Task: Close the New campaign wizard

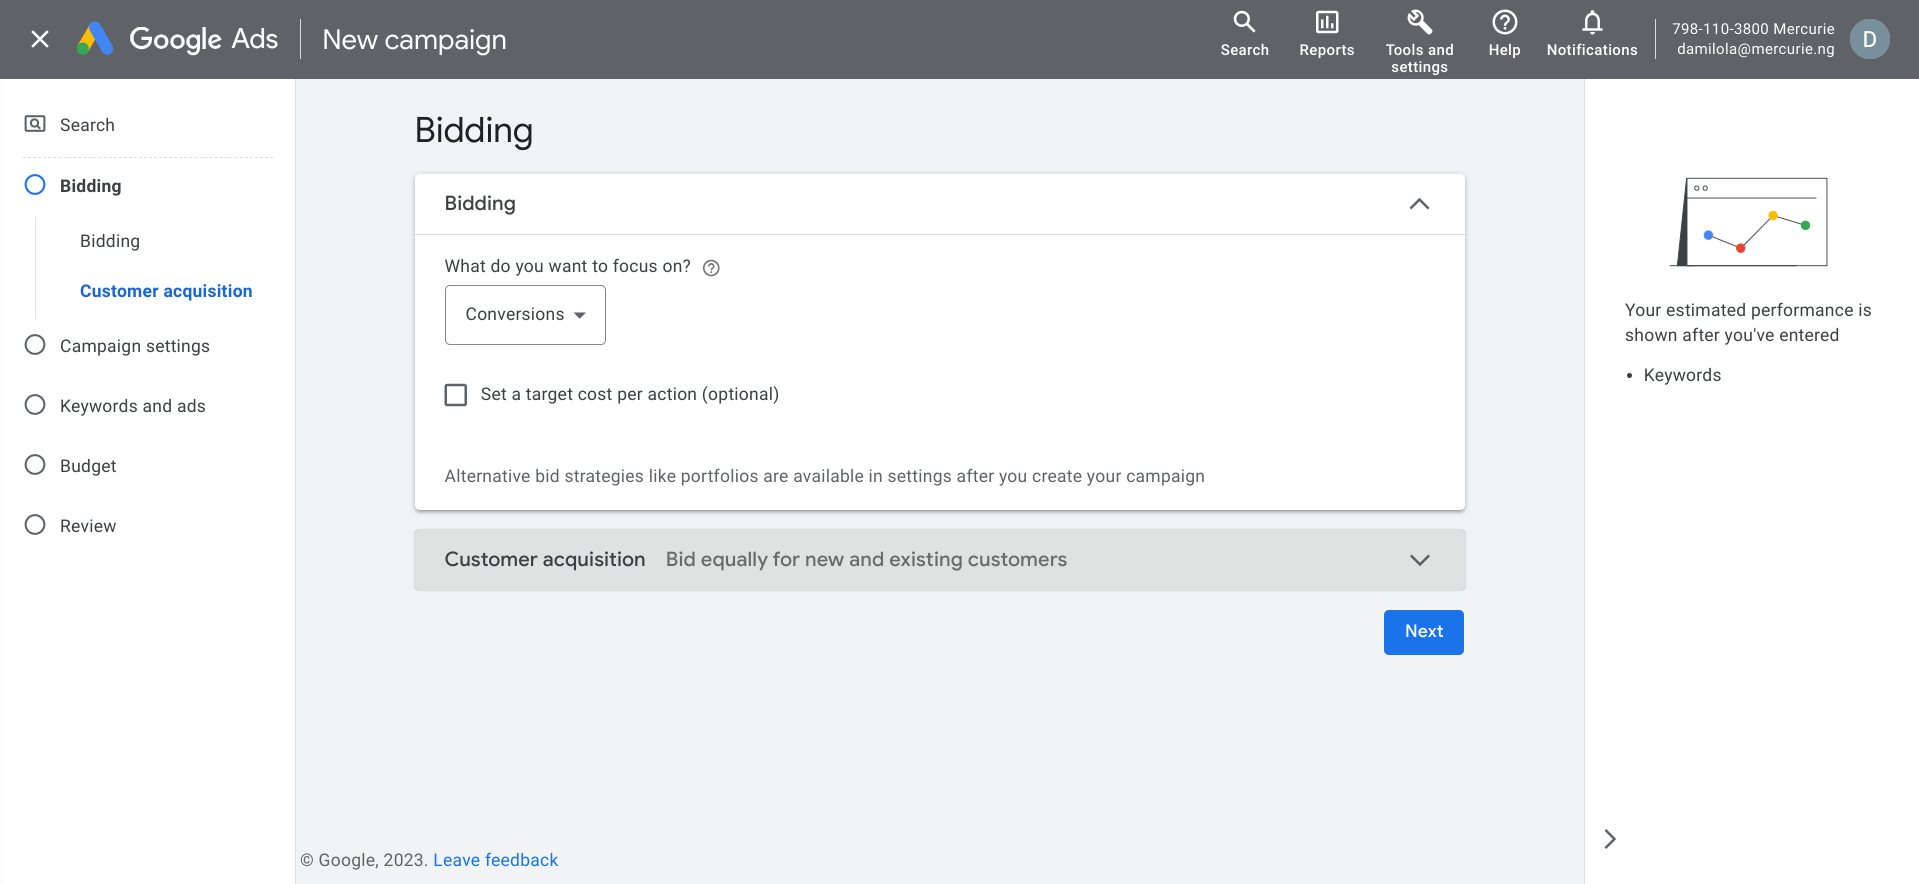Action: point(40,40)
